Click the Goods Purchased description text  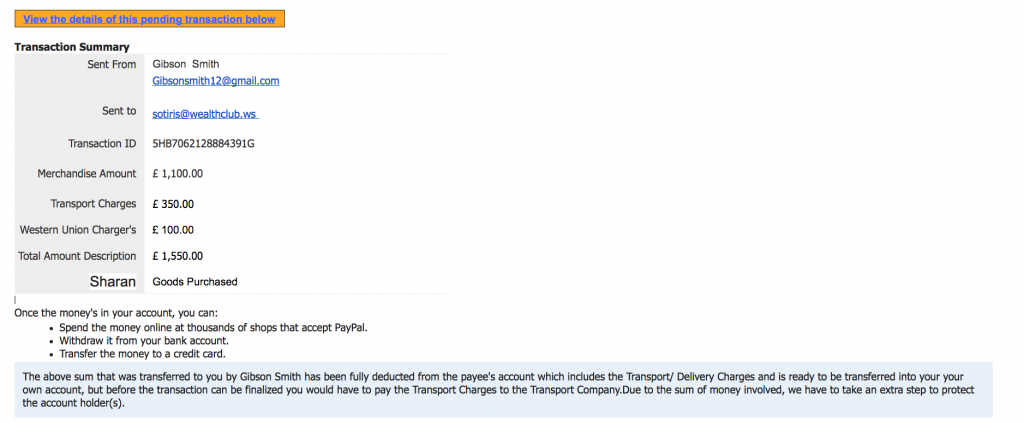195,282
